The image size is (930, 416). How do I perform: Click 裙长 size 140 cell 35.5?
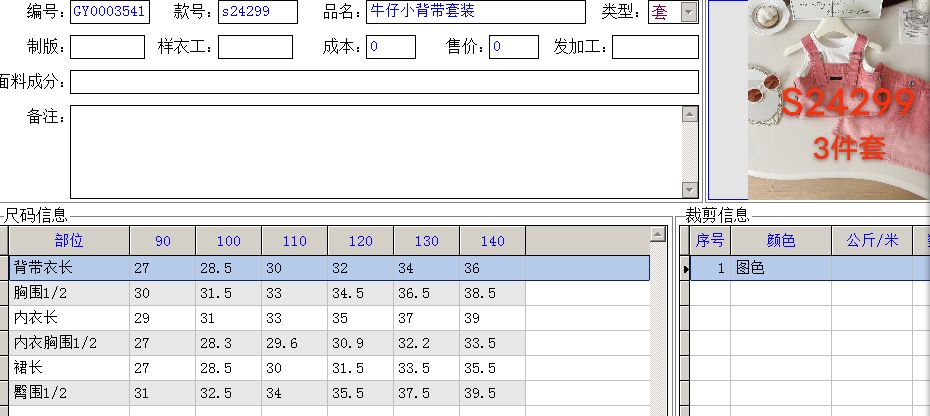(x=492, y=368)
